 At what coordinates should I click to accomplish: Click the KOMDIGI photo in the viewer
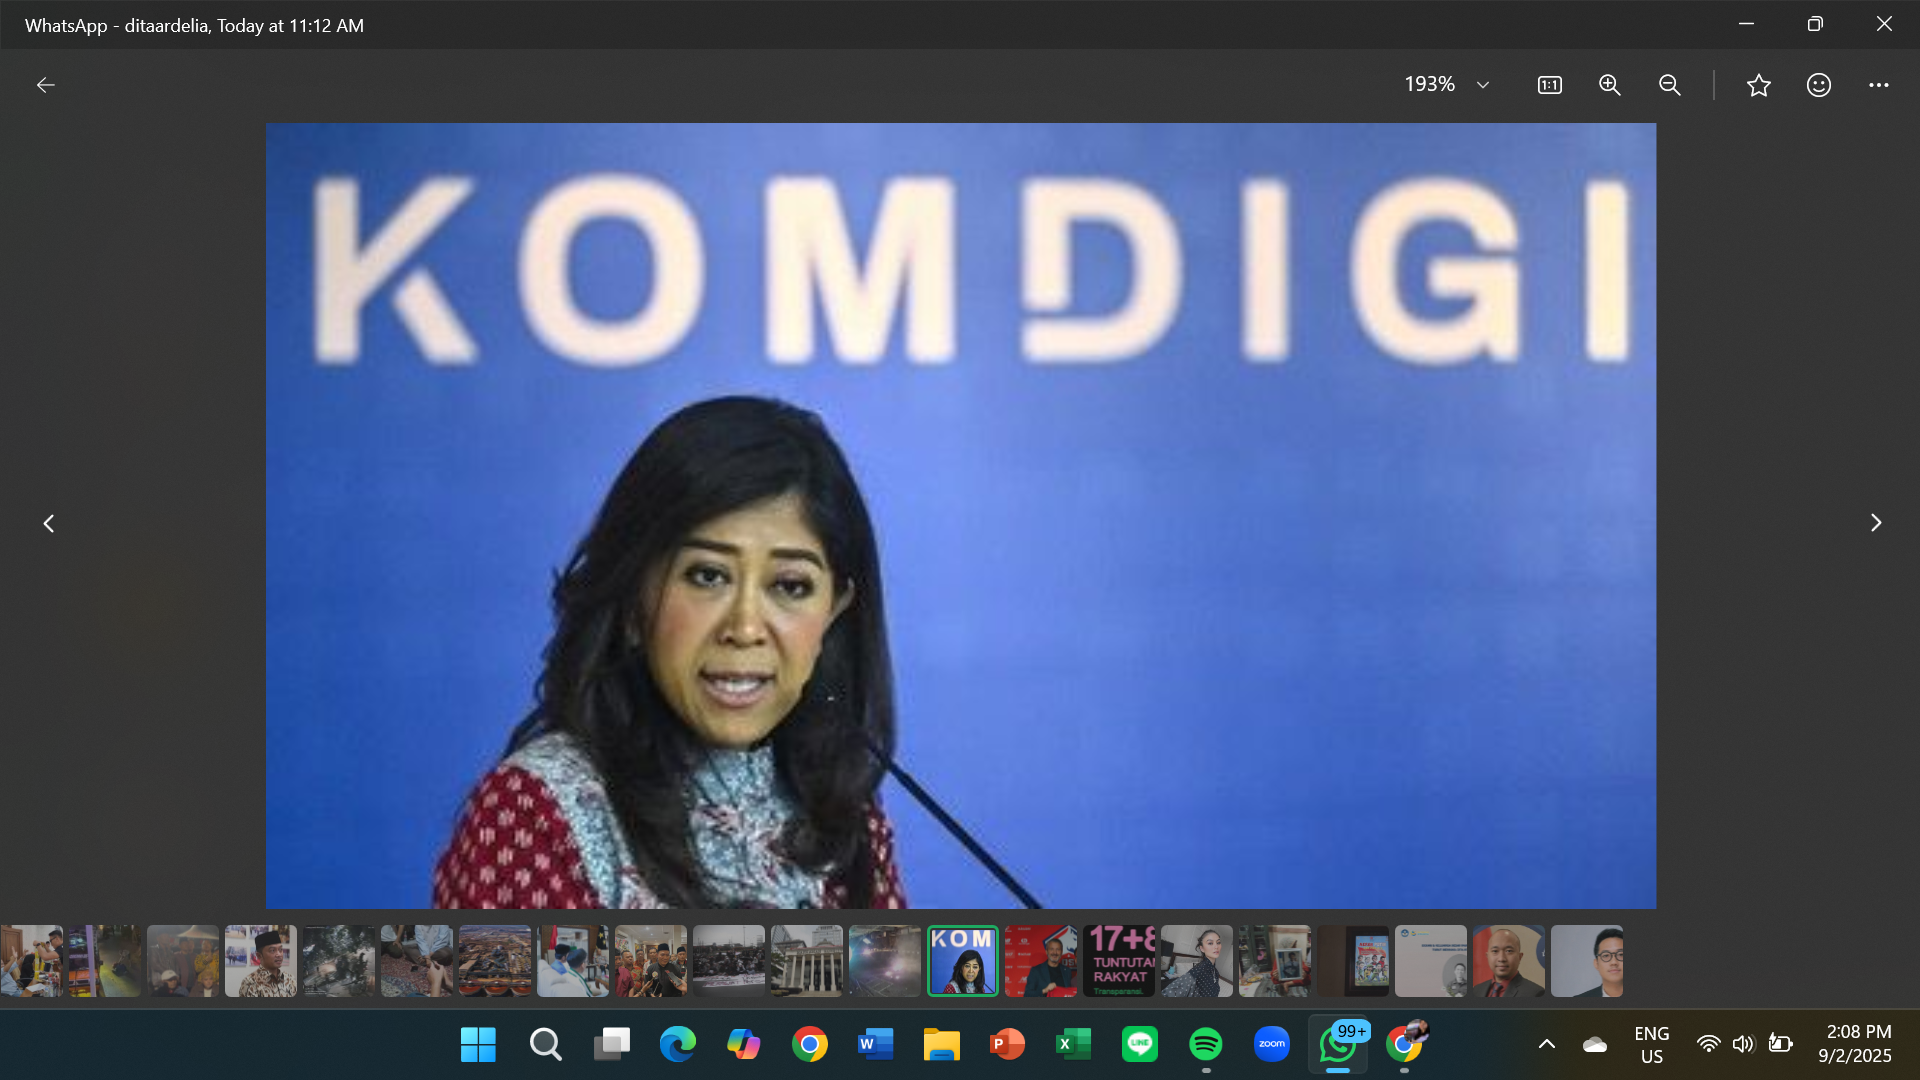(960, 516)
